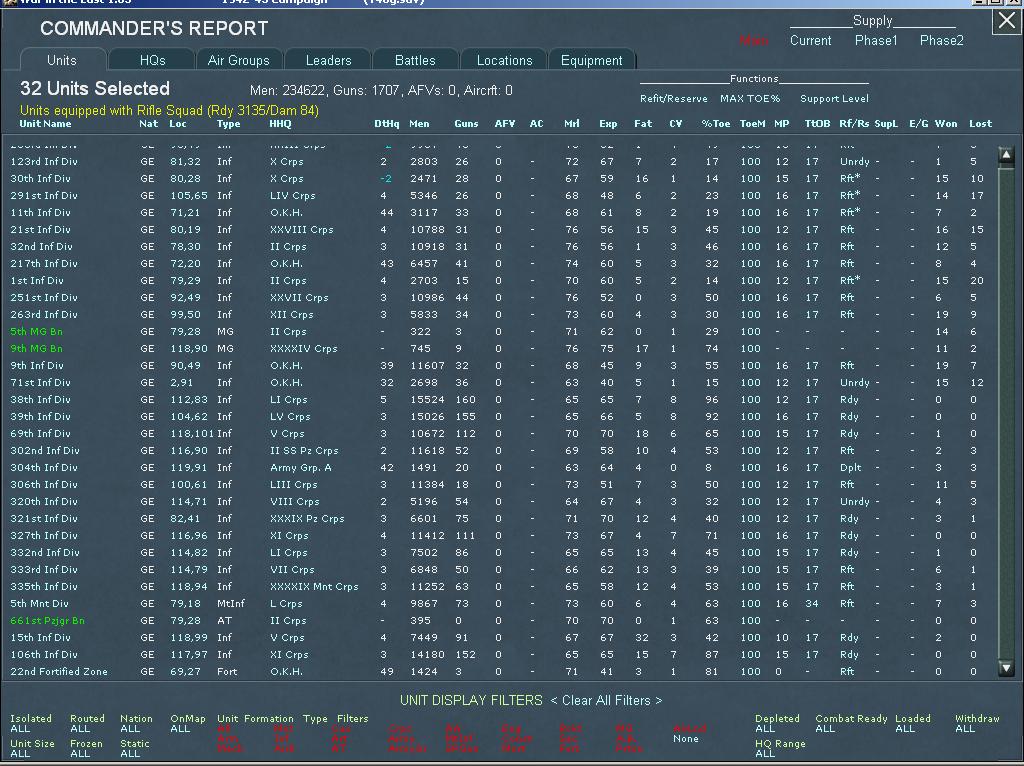Click HHQ XXXXIX Mnt Crps for 335th Inf Div
The image size is (1024, 766).
pos(314,586)
